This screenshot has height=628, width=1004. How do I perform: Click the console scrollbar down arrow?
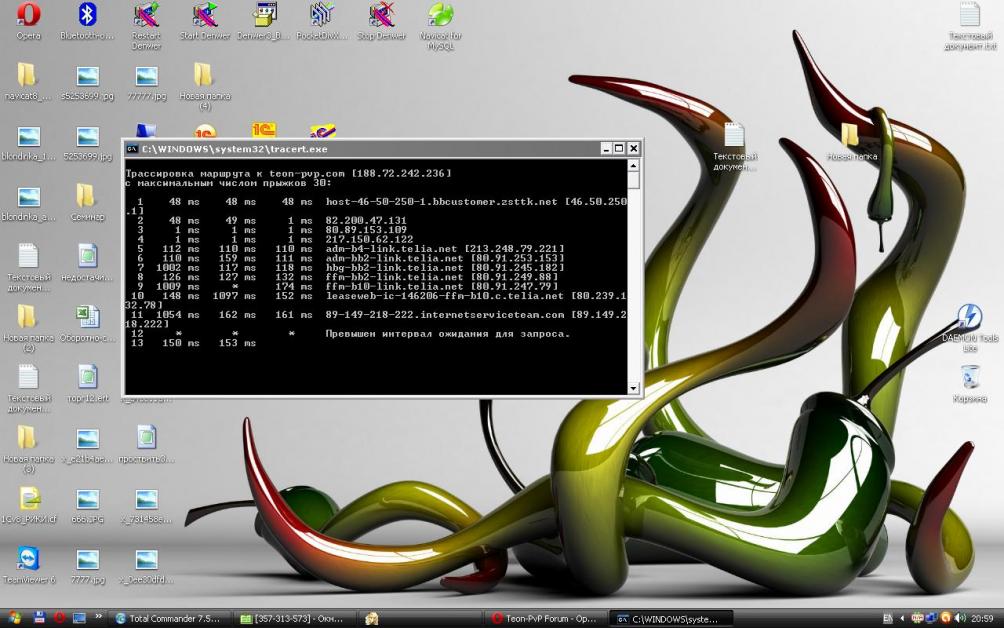point(634,387)
